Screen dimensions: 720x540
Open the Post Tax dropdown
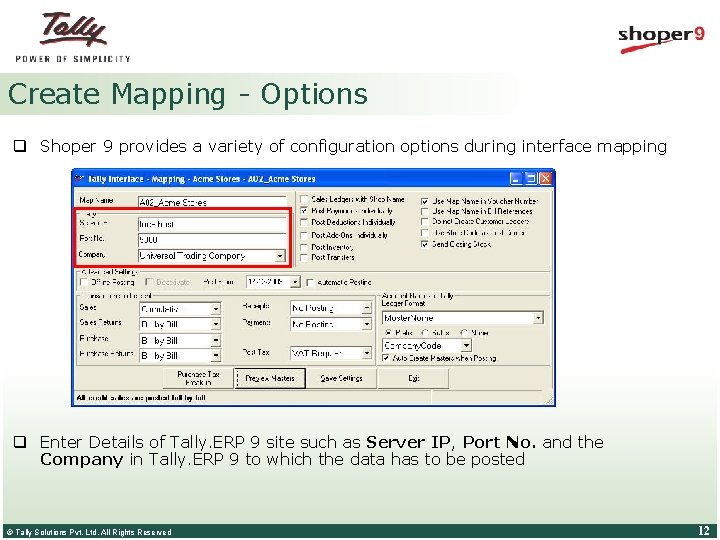(366, 353)
